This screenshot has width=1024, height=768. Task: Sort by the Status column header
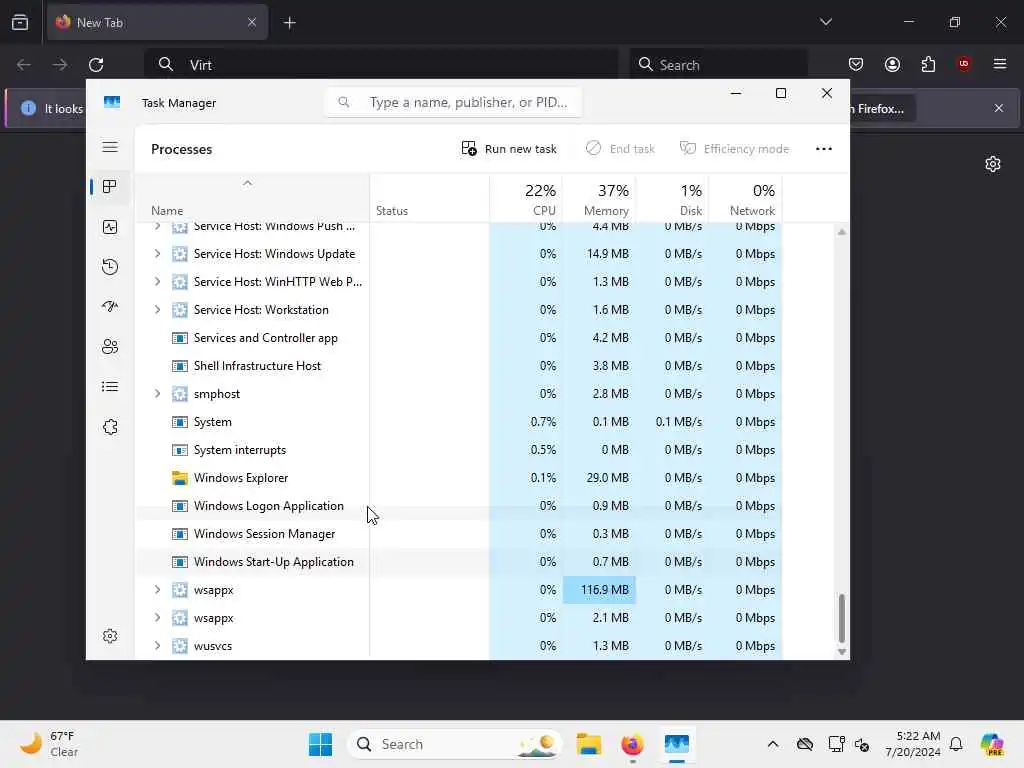click(x=429, y=199)
